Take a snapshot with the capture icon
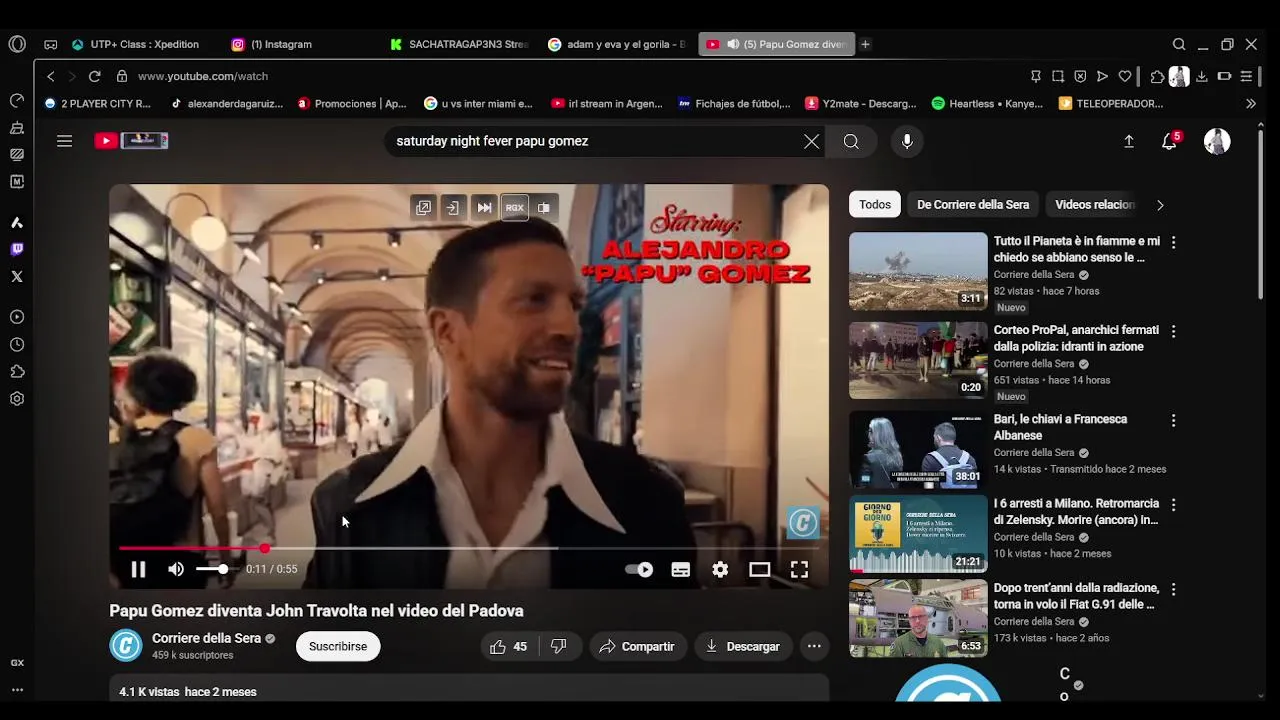The height and width of the screenshot is (720, 1280). 1058,76
